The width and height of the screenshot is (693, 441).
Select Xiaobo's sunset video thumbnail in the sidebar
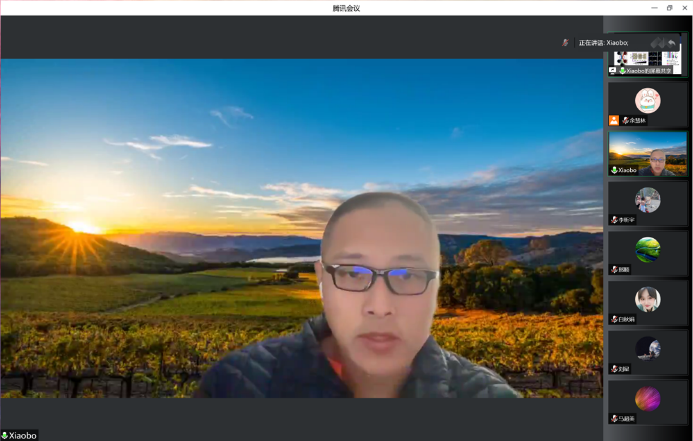tap(648, 153)
